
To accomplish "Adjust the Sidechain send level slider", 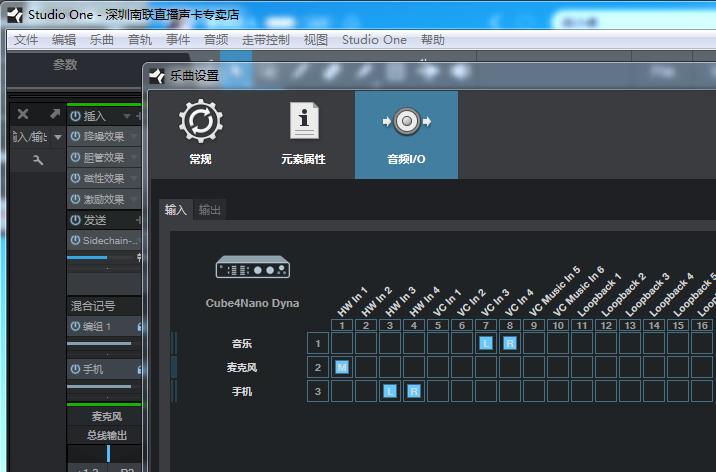I will pyautogui.click(x=104, y=258).
